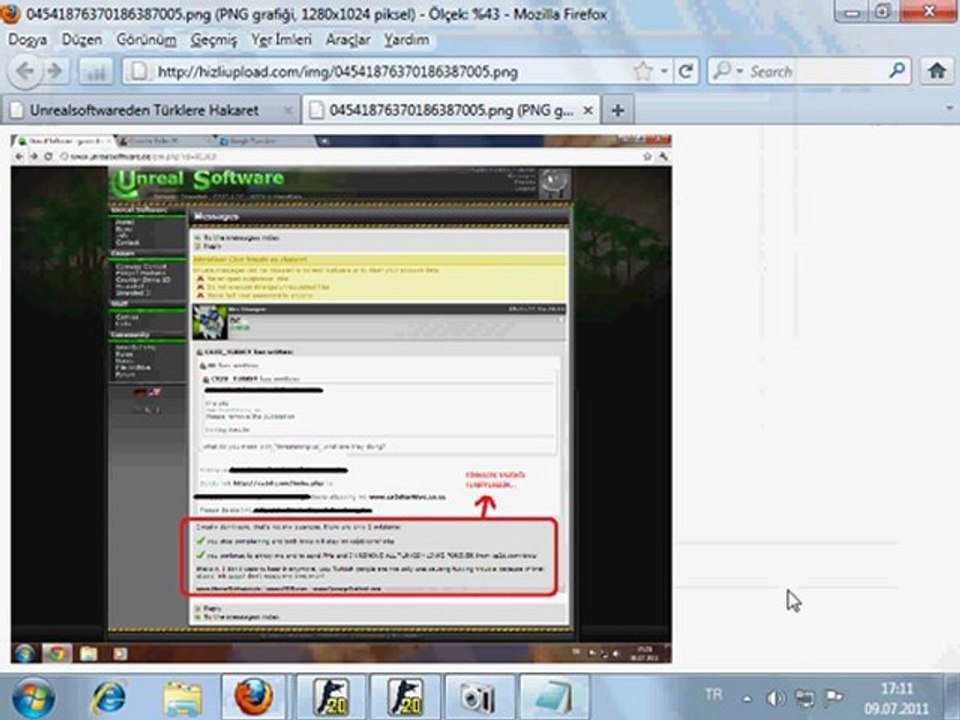Click the search magnifier submit icon
960x720 pixels.
point(897,71)
